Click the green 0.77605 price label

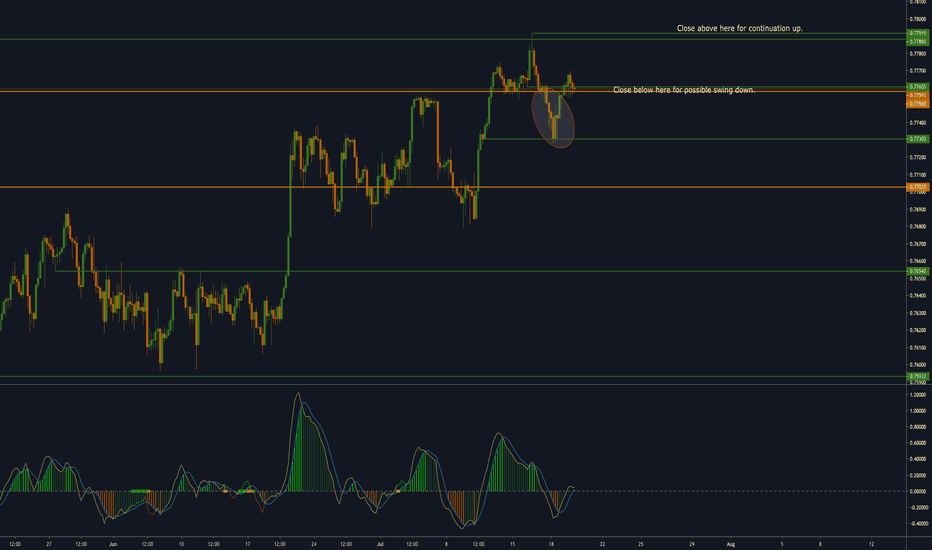918,87
